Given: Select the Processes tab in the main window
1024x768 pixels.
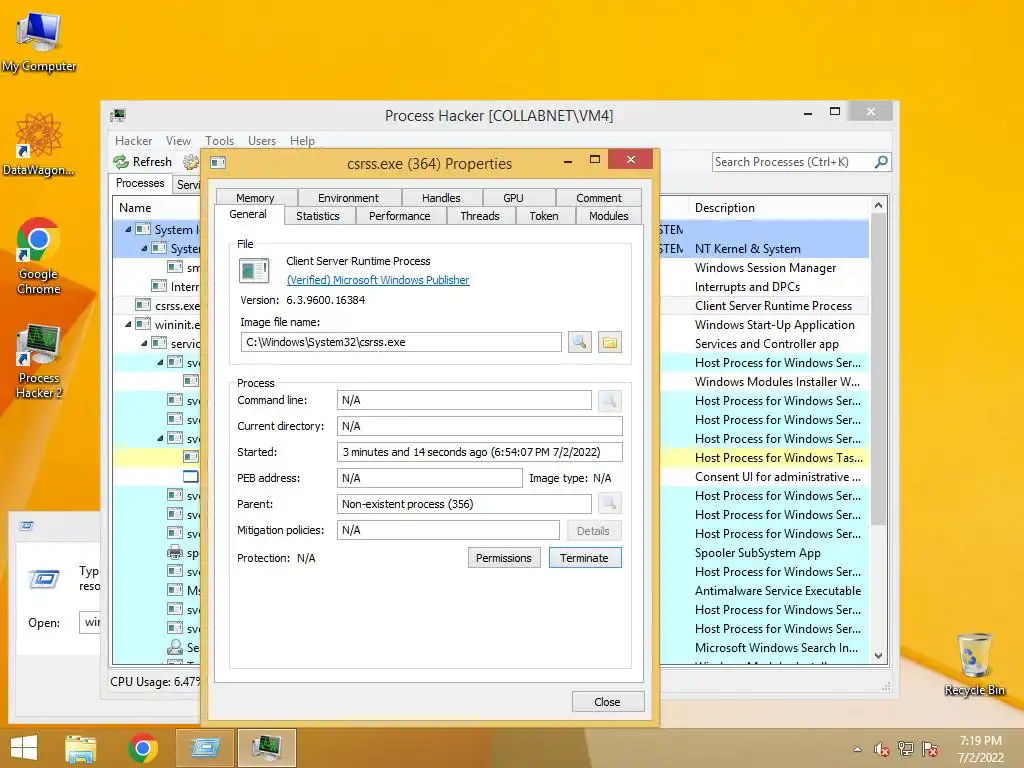Looking at the screenshot, I should pos(140,183).
